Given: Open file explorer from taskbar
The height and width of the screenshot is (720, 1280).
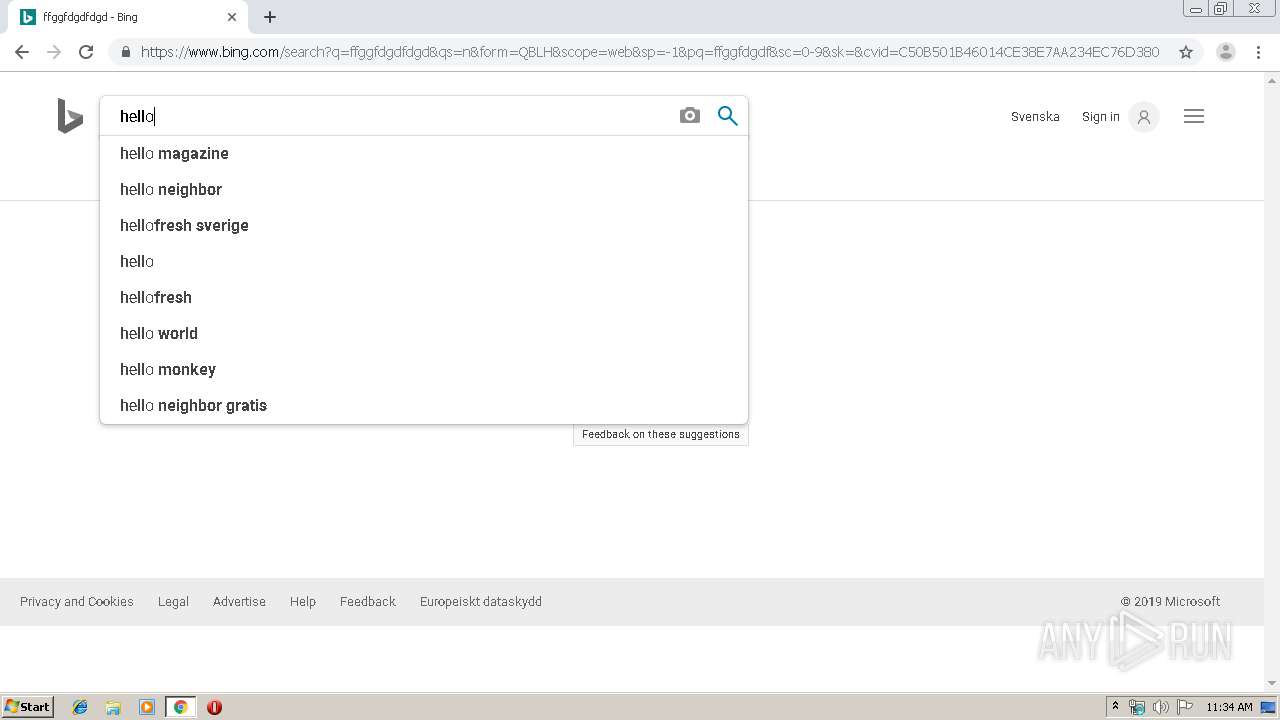Looking at the screenshot, I should 113,707.
